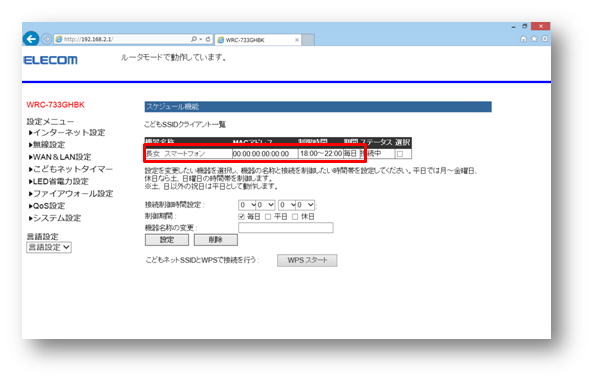Image resolution: width=593 pixels, height=381 pixels.
Task: Click the 設定 button
Action: pyautogui.click(x=167, y=240)
